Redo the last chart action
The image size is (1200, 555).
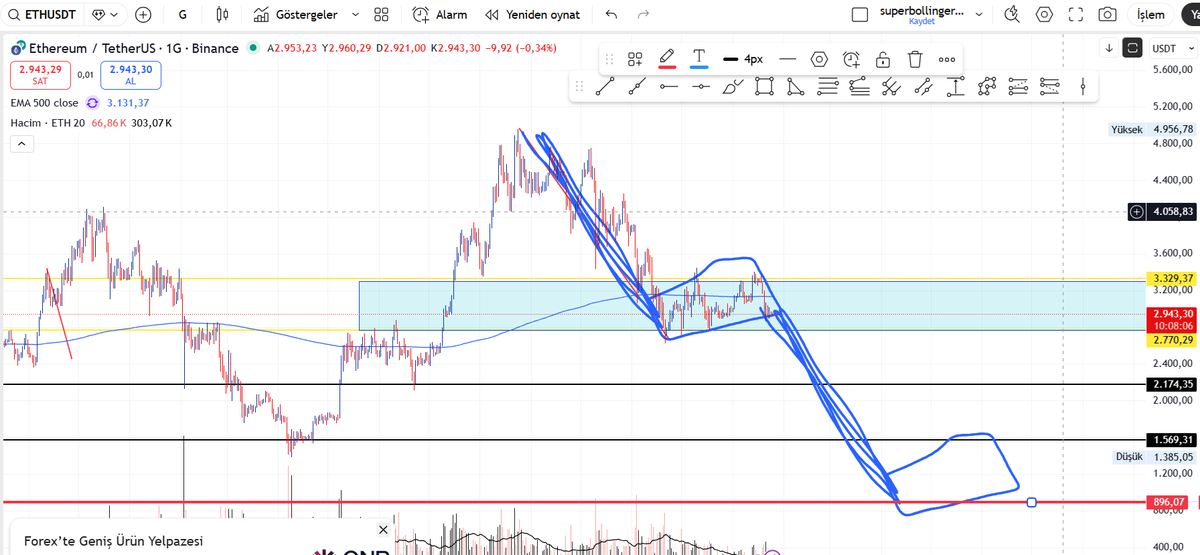point(643,15)
